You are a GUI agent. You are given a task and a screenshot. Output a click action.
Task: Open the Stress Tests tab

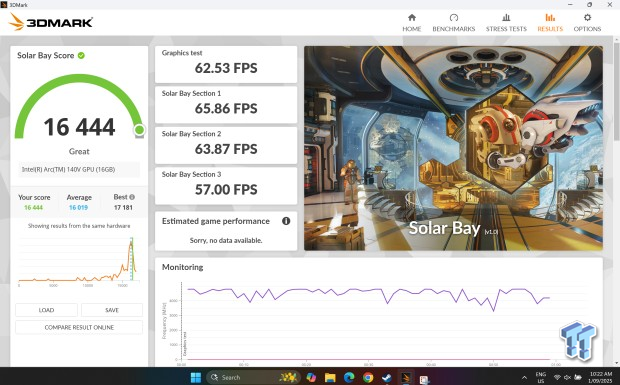pos(506,23)
